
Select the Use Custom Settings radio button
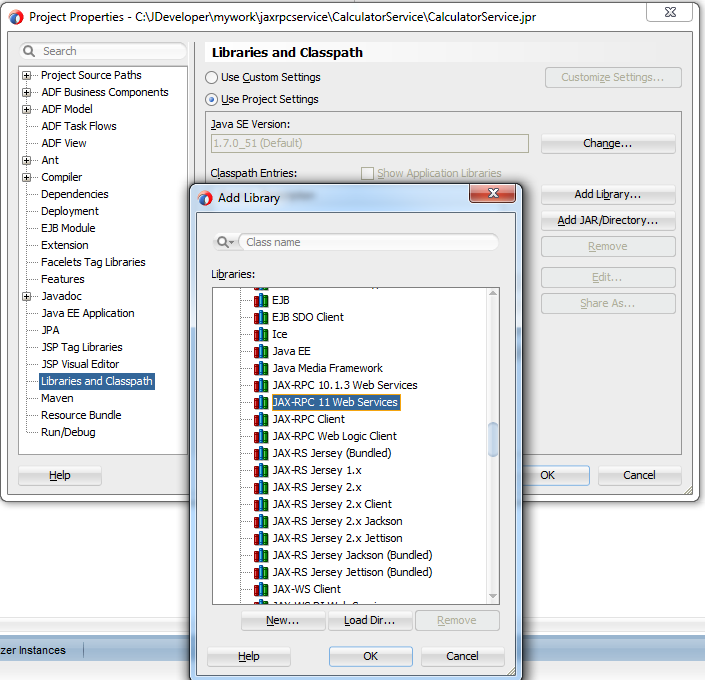click(x=211, y=77)
